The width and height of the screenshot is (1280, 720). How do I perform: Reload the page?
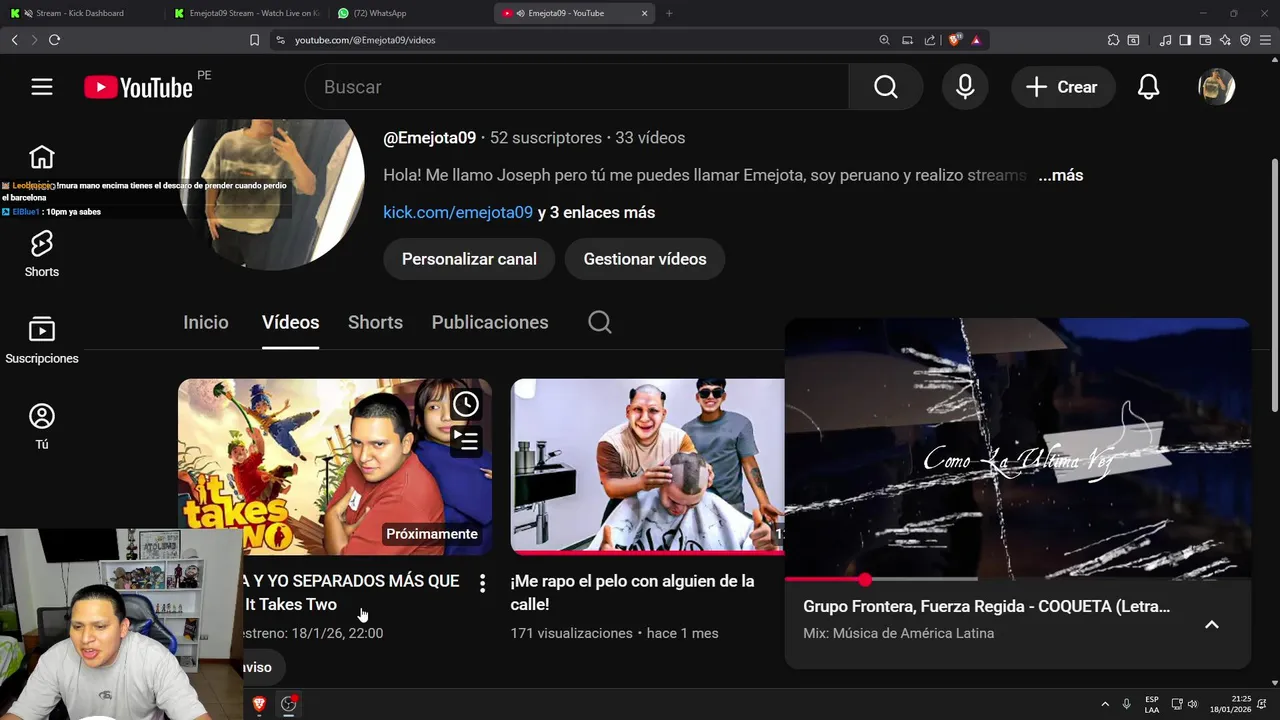pos(54,40)
